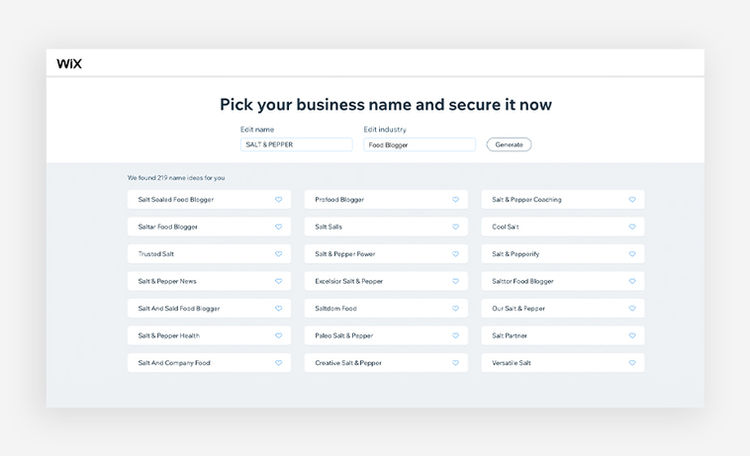Pick the Versatile Salt name
The width and height of the screenshot is (750, 456).
pos(563,363)
